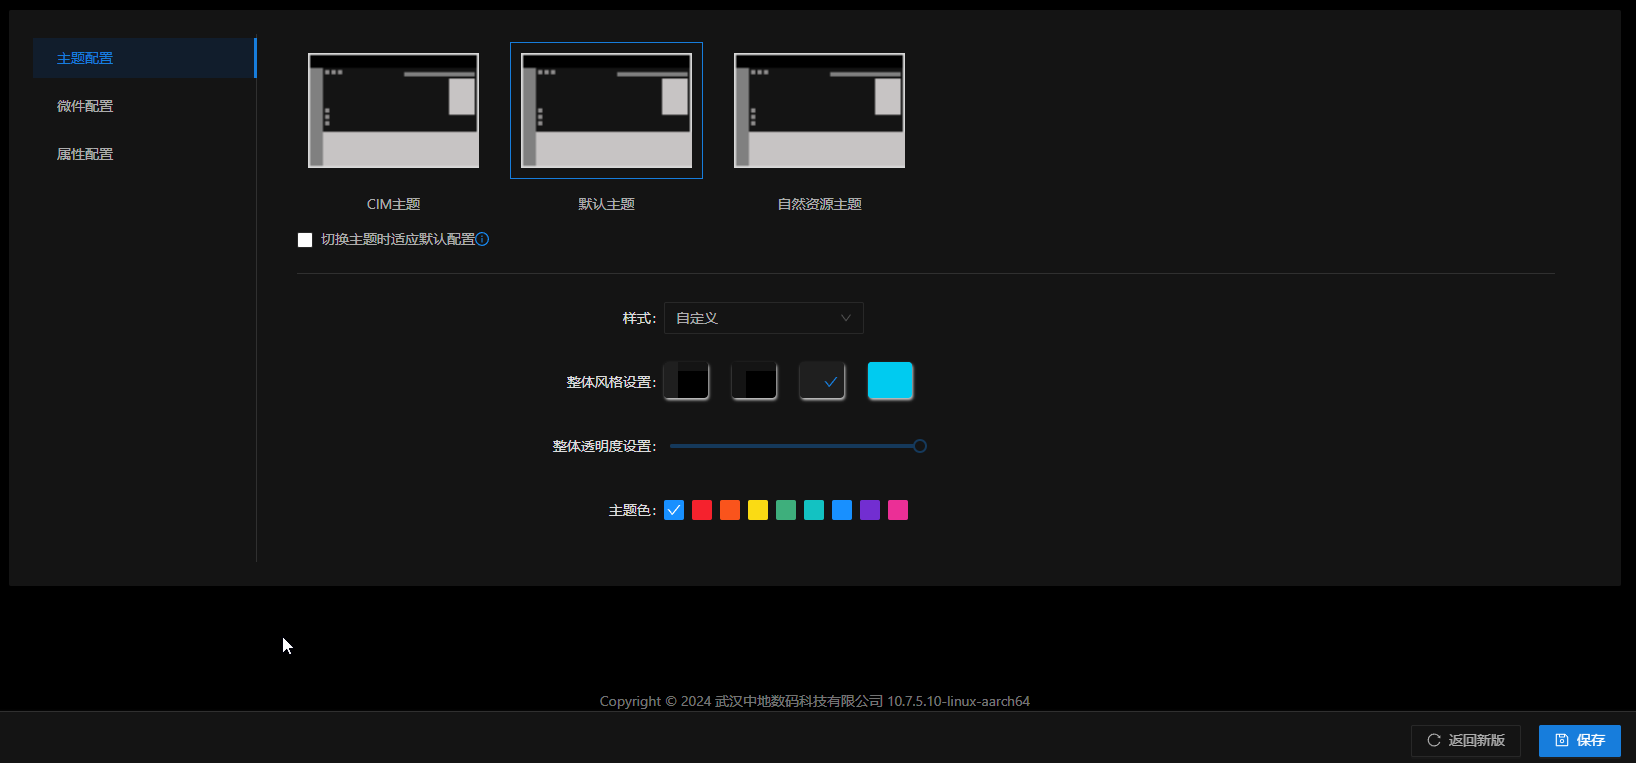The width and height of the screenshot is (1636, 763).
Task: Click the 整体透明度设置 slider handle
Action: [x=920, y=446]
